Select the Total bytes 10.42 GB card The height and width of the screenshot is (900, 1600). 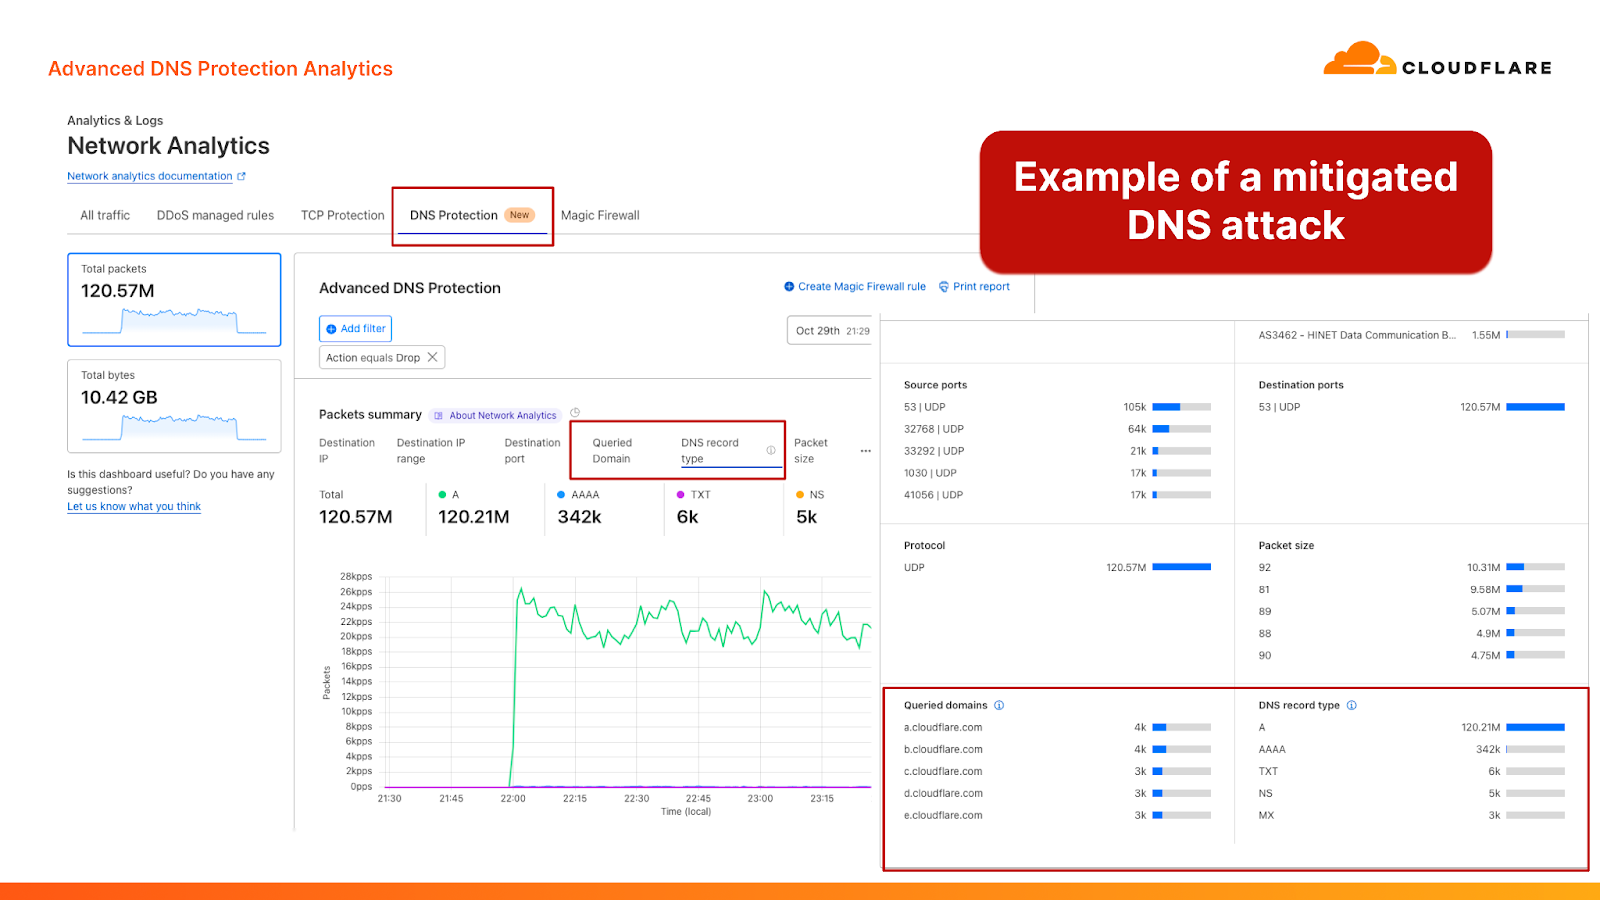click(x=174, y=406)
